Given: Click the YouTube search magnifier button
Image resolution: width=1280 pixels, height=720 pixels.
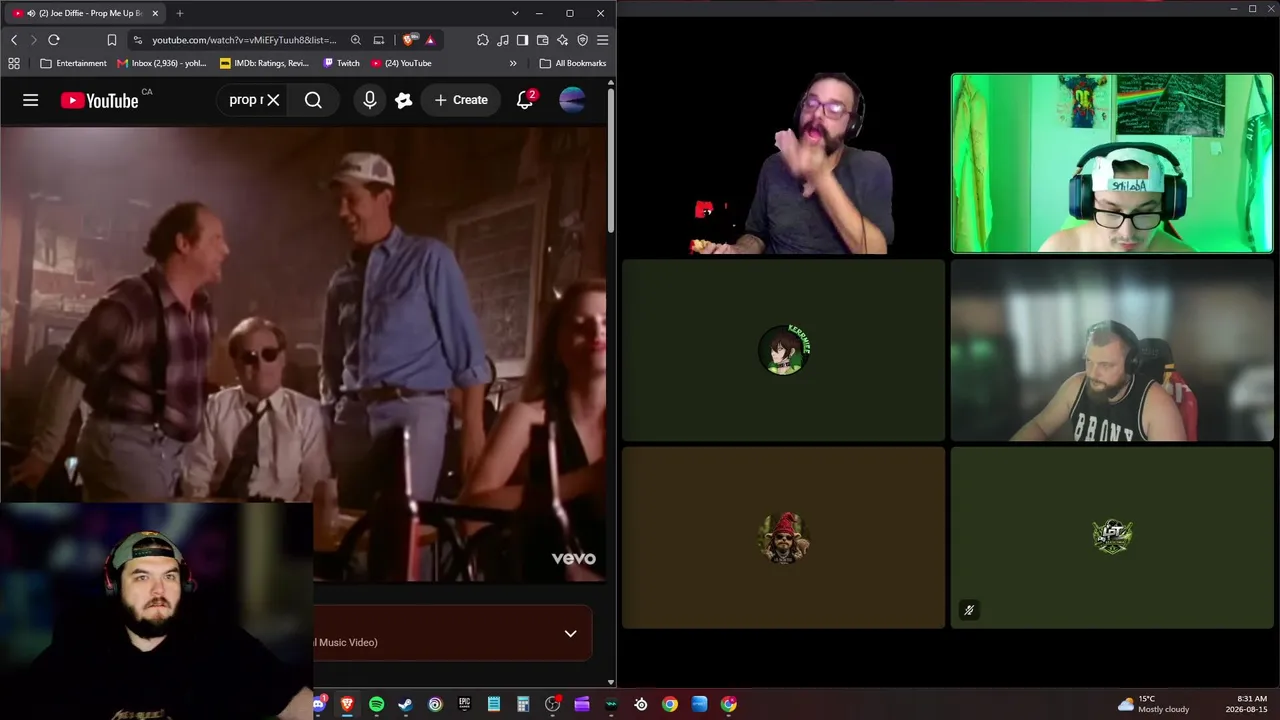Looking at the screenshot, I should point(313,100).
